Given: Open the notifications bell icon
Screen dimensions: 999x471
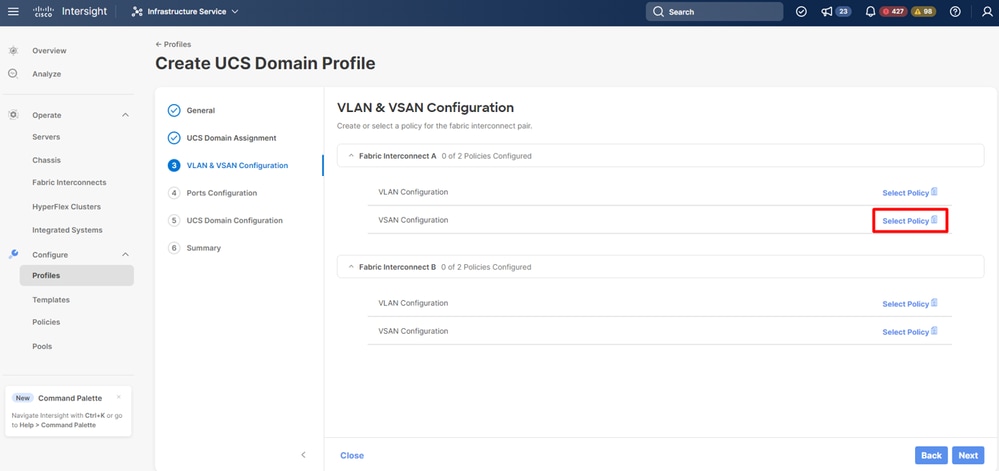Looking at the screenshot, I should (x=870, y=11).
